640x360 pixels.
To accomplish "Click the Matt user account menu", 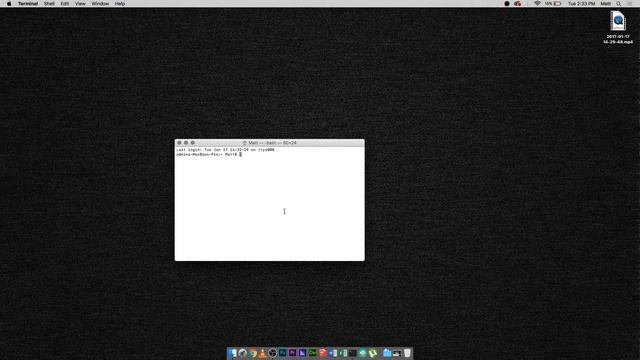I will [x=605, y=4].
